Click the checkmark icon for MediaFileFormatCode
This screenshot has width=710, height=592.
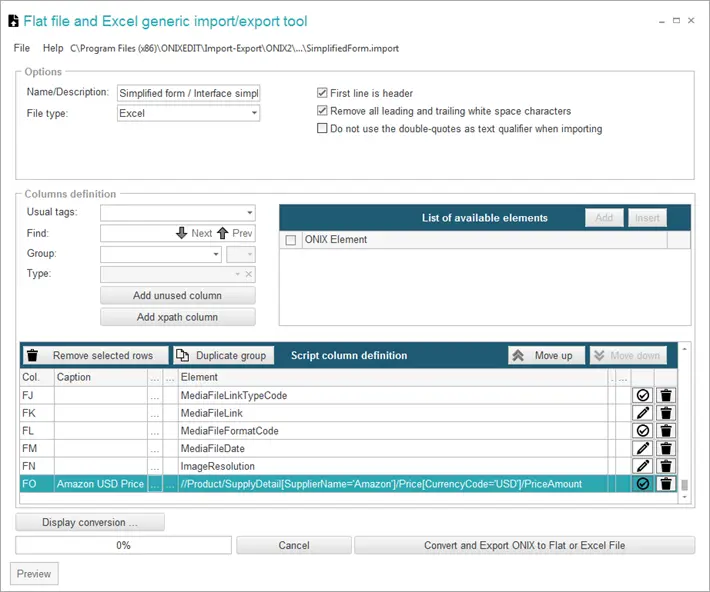[x=643, y=431]
